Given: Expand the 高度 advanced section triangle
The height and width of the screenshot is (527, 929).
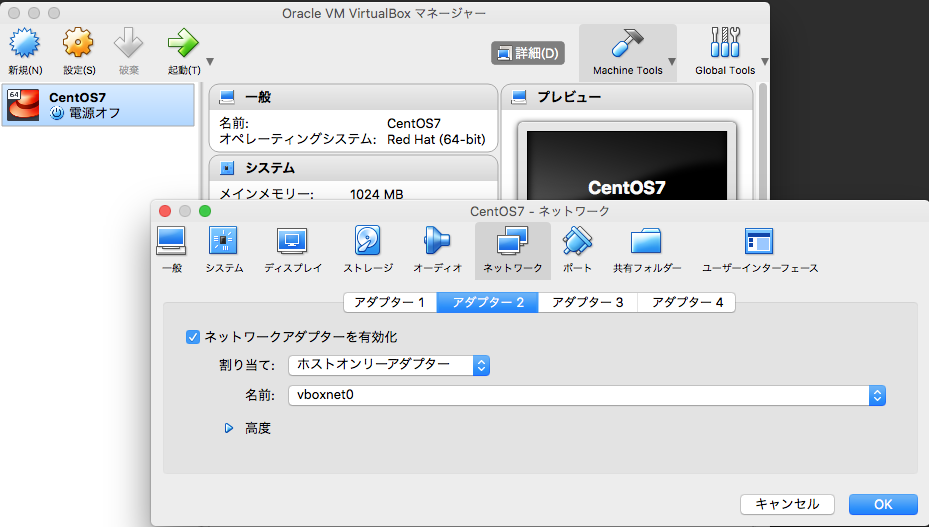Looking at the screenshot, I should click(x=229, y=428).
